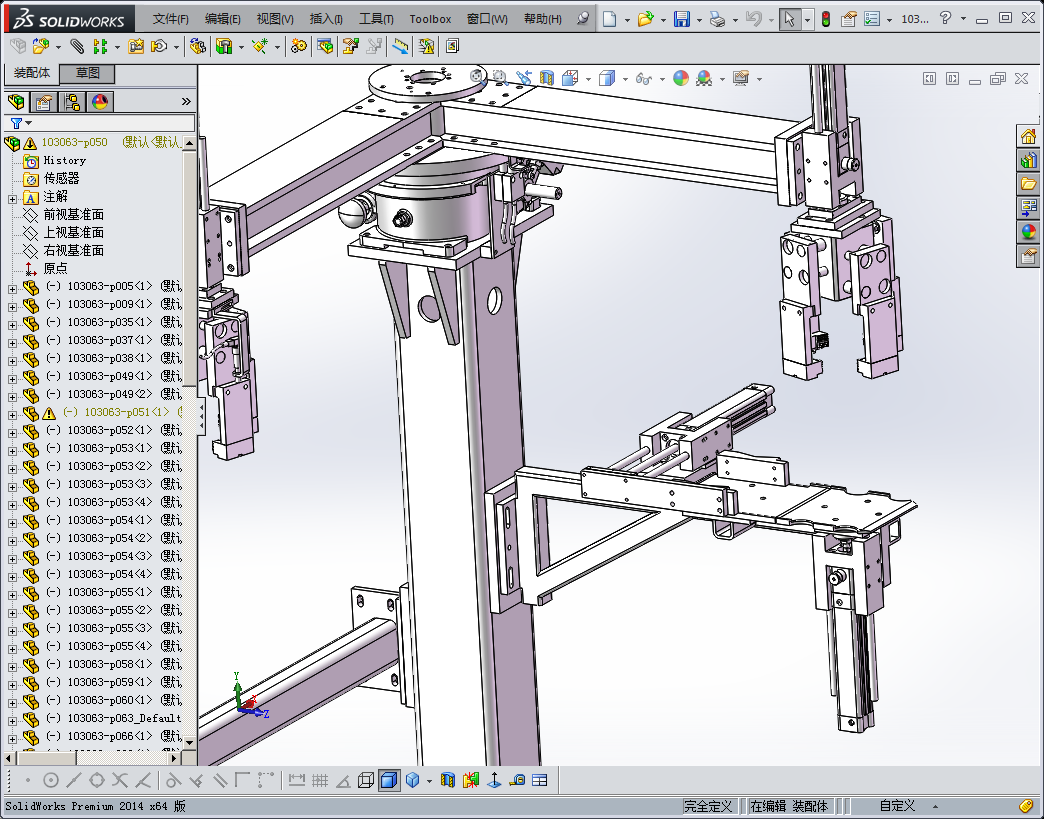Click the Move Component icon

pos(159,46)
